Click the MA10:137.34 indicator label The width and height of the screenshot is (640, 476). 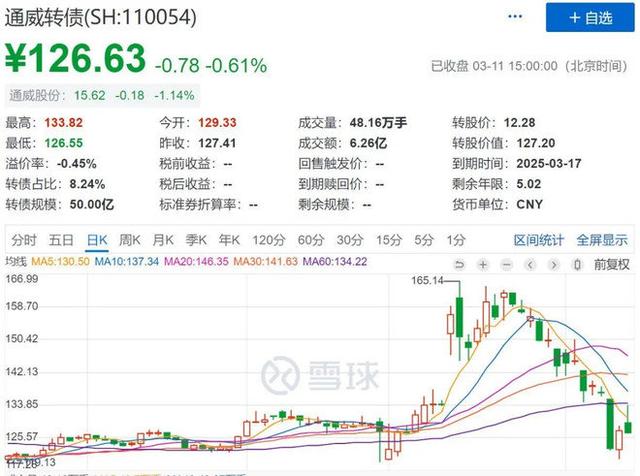127,261
